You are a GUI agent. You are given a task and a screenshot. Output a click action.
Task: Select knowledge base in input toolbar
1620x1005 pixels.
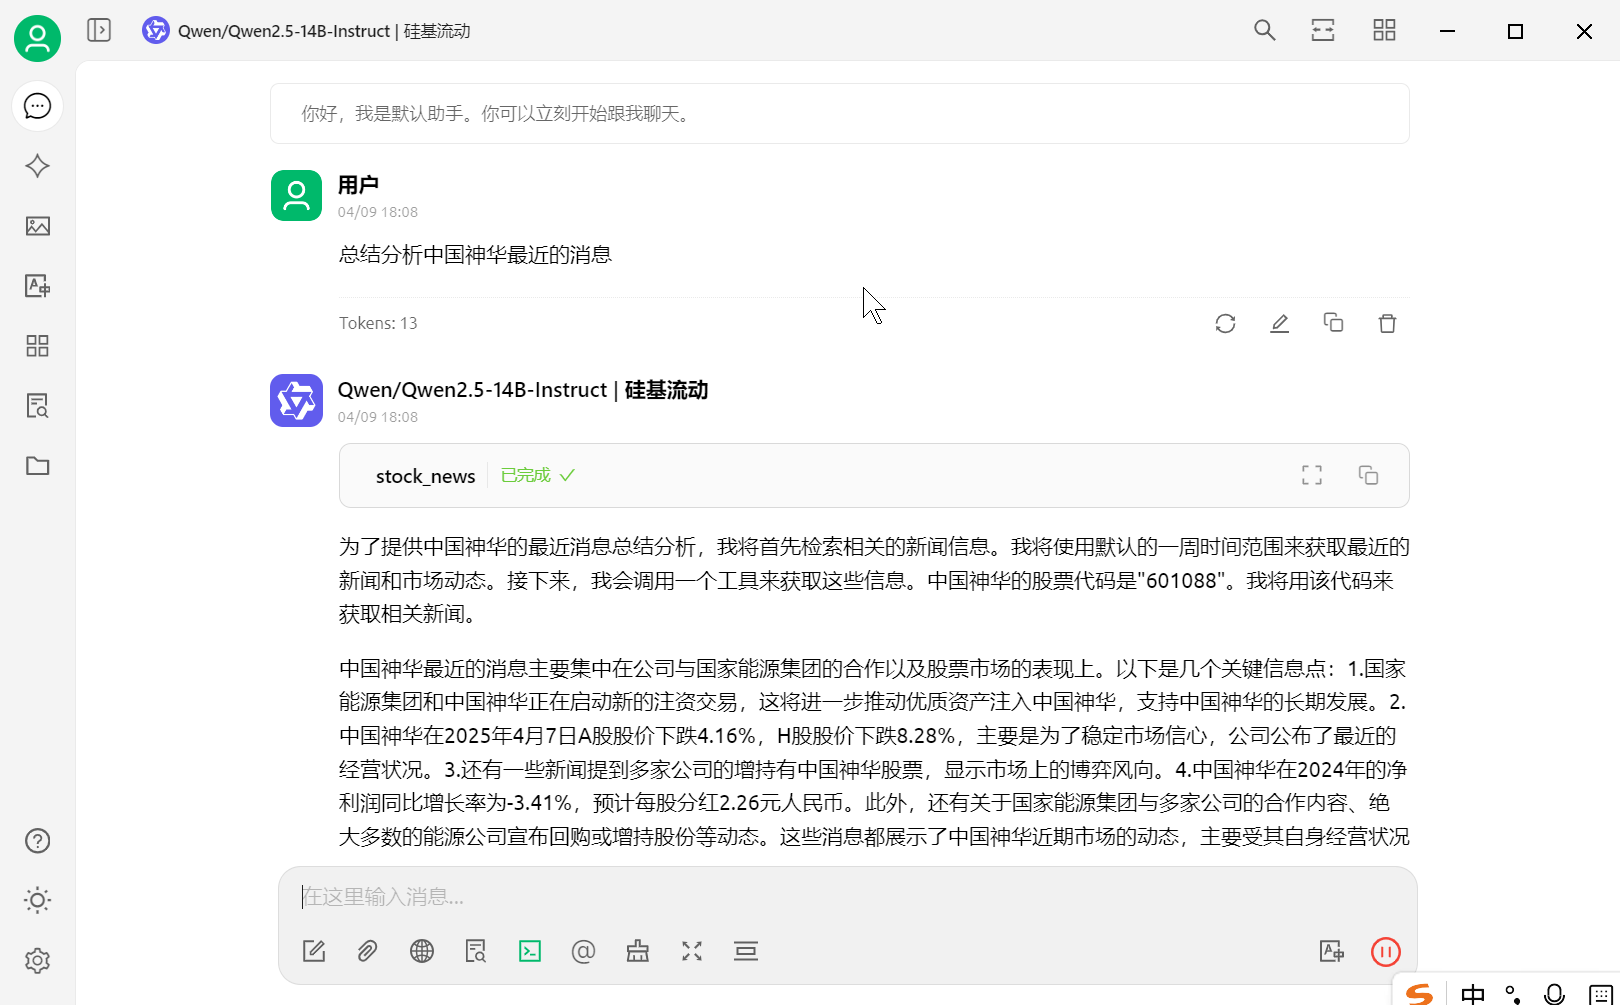coord(476,951)
